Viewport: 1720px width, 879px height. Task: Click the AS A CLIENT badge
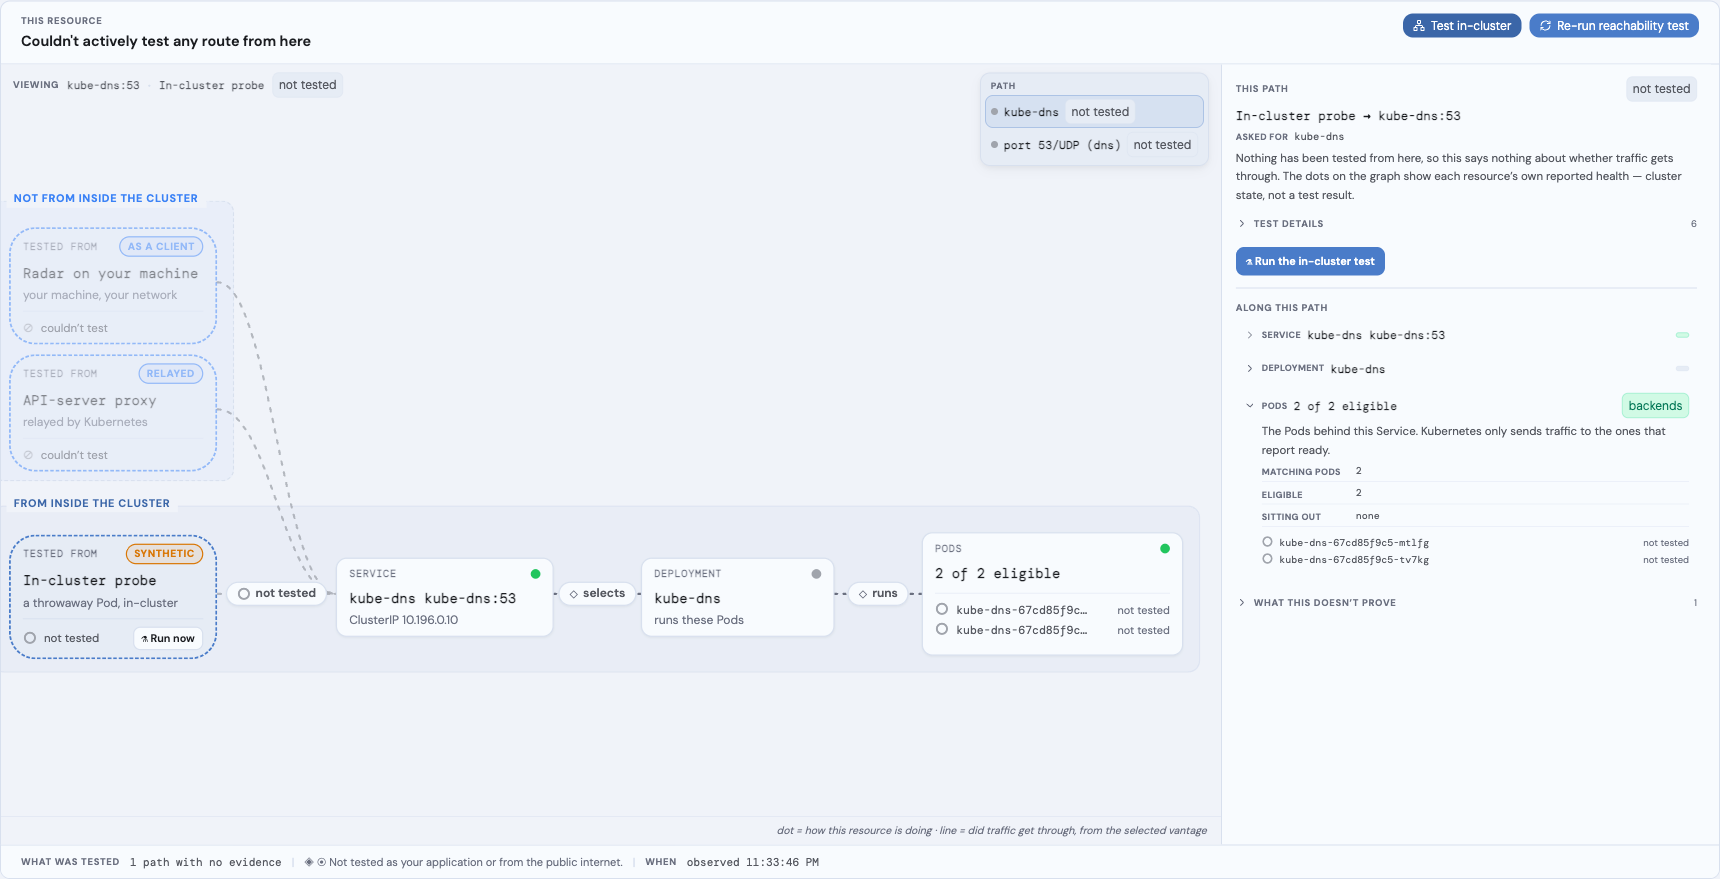click(161, 247)
